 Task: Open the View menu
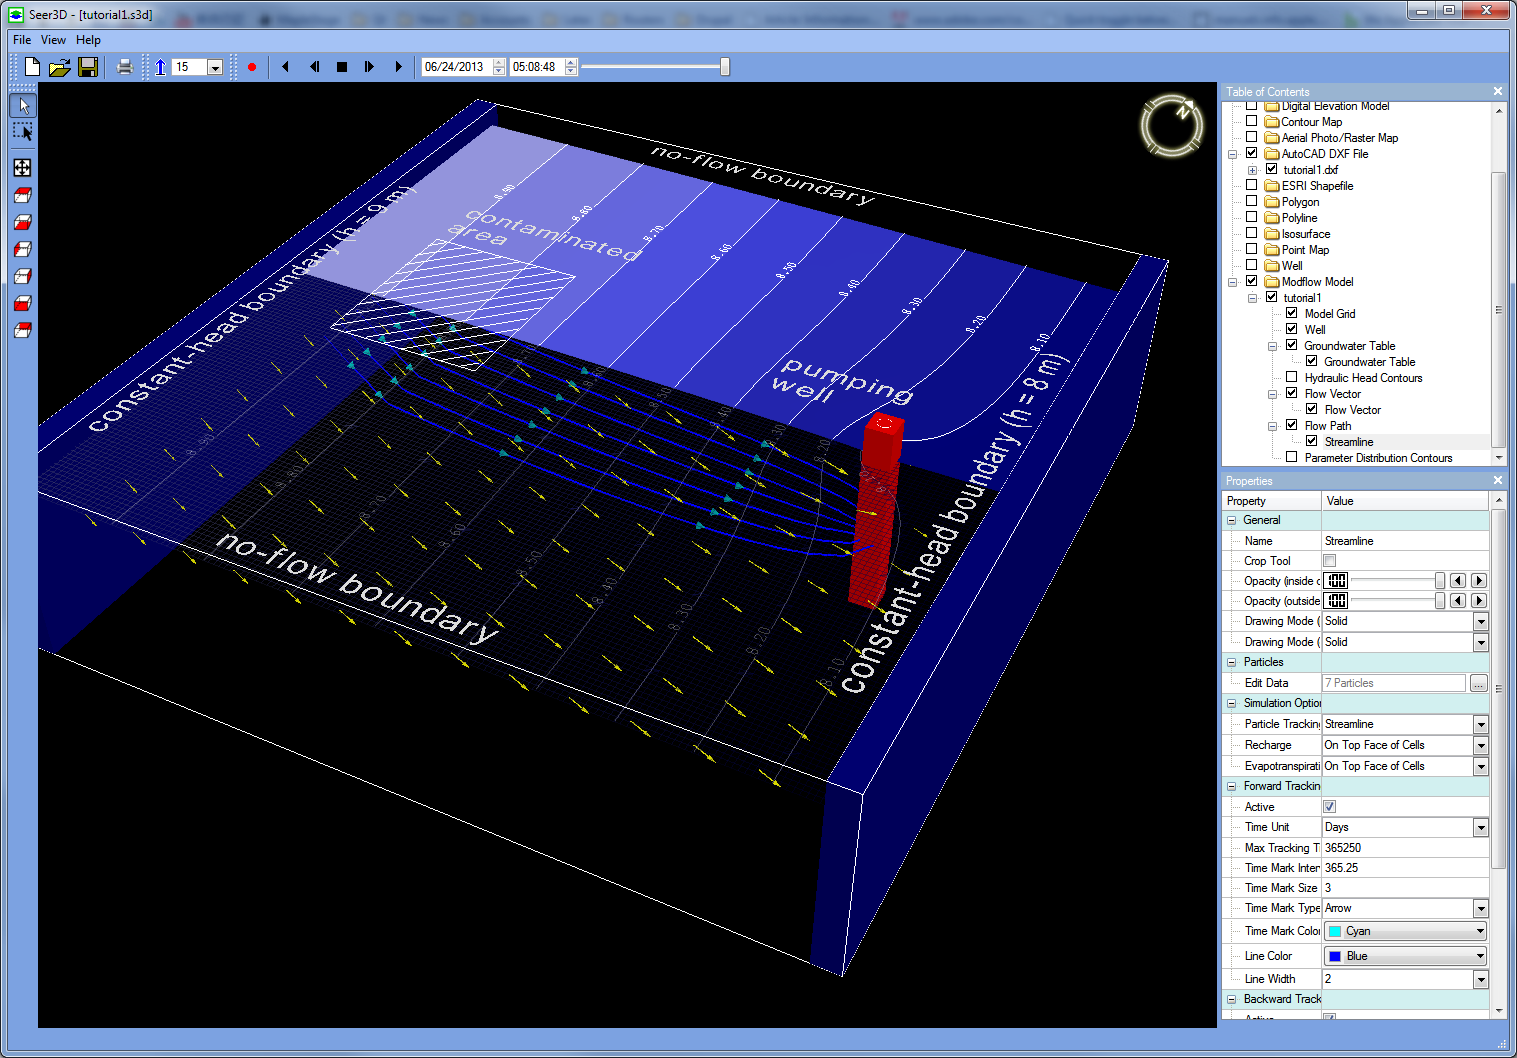[53, 40]
